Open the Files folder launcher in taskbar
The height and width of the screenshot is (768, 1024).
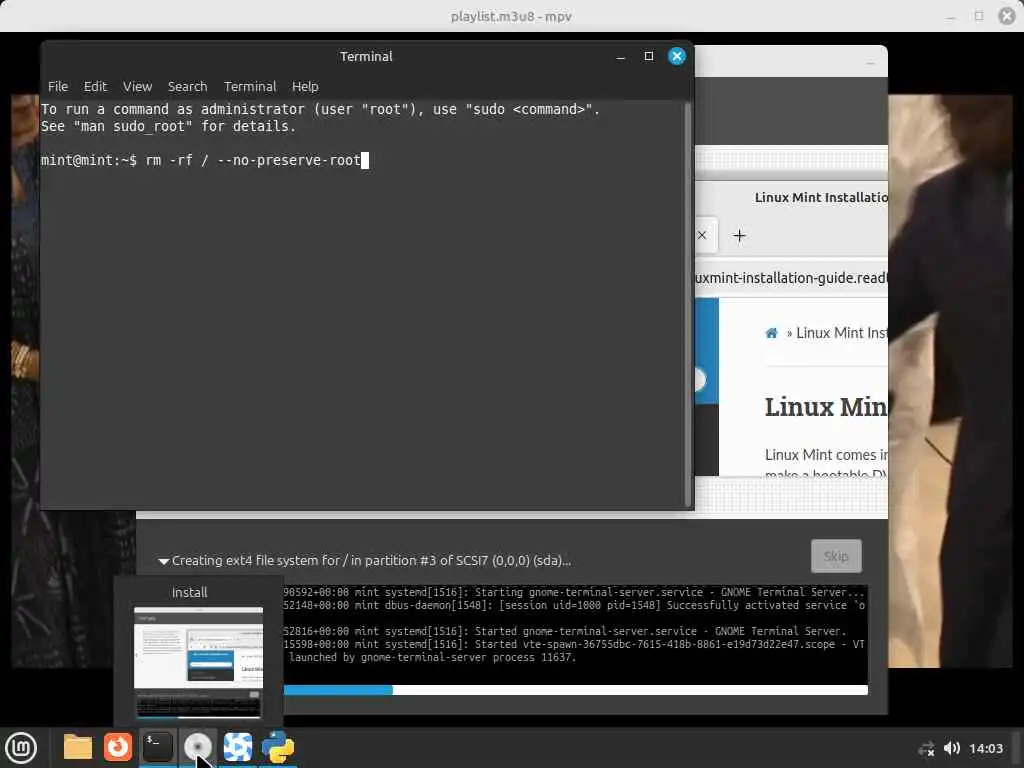pyautogui.click(x=77, y=747)
